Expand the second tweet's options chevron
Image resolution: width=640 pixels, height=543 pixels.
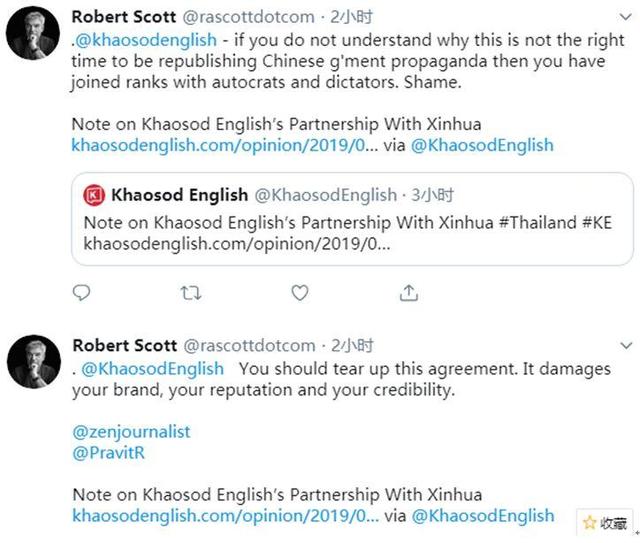click(x=625, y=346)
